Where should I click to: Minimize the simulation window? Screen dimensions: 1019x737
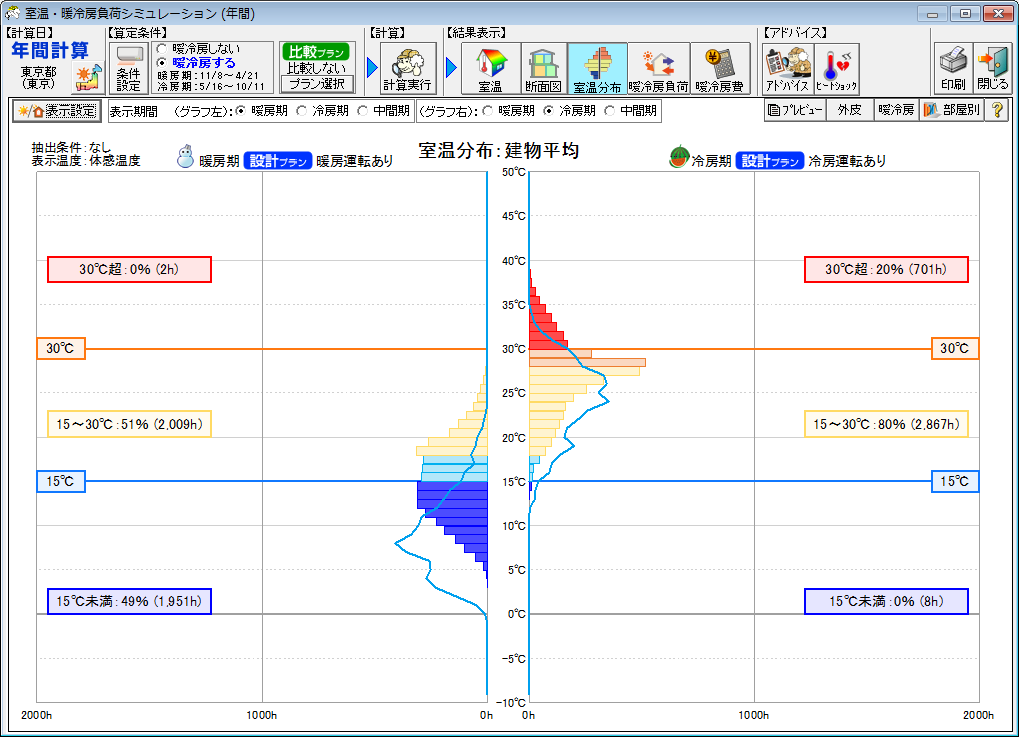click(932, 14)
